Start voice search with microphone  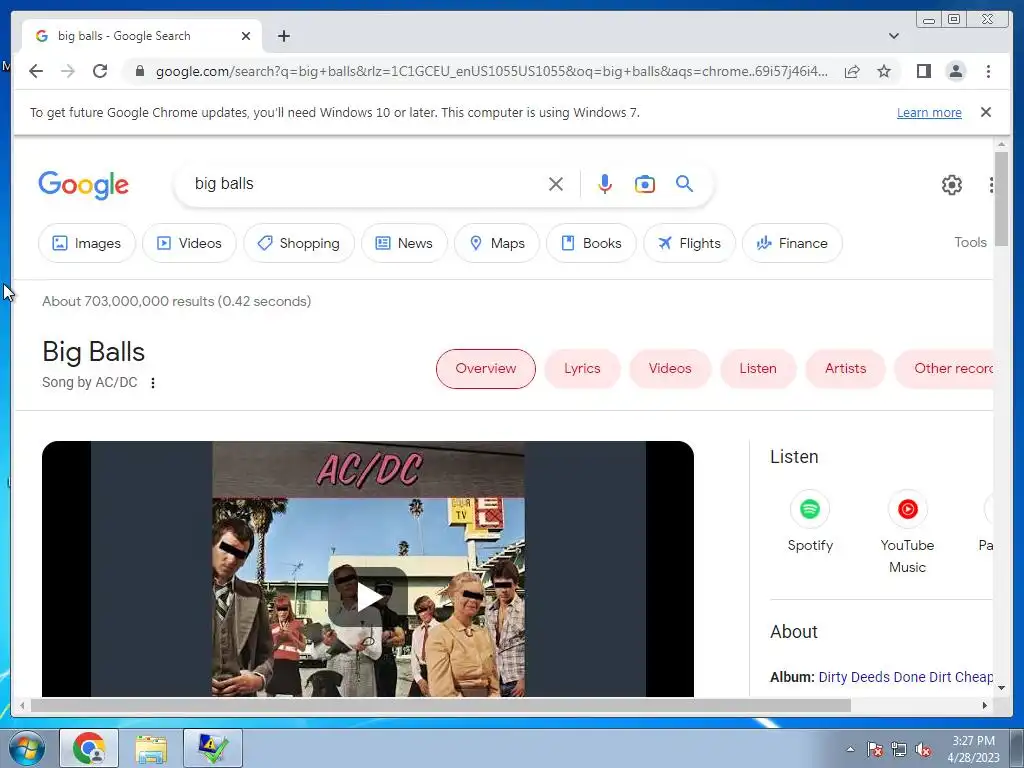click(605, 184)
